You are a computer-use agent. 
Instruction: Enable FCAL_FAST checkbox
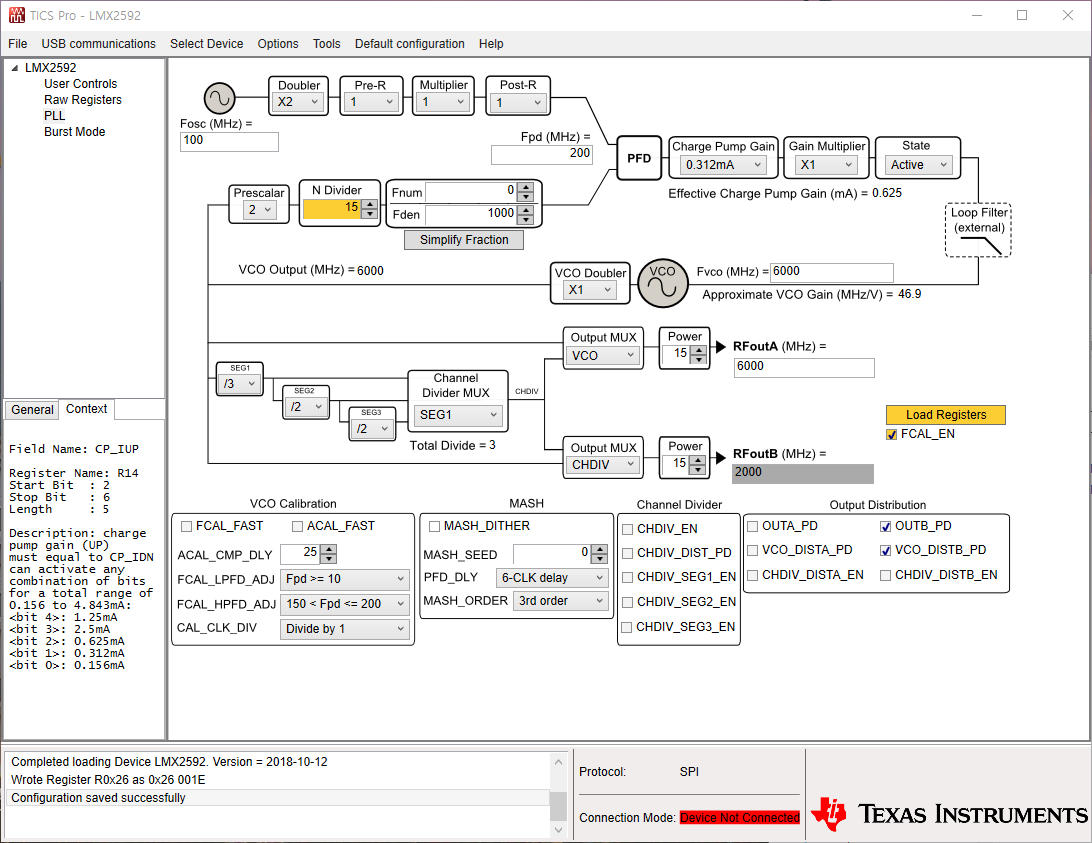pos(187,526)
